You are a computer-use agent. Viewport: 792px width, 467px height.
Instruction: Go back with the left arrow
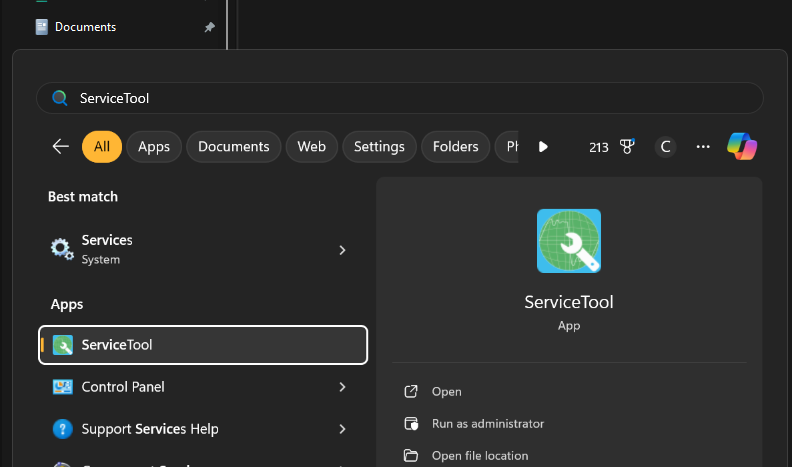click(x=61, y=147)
